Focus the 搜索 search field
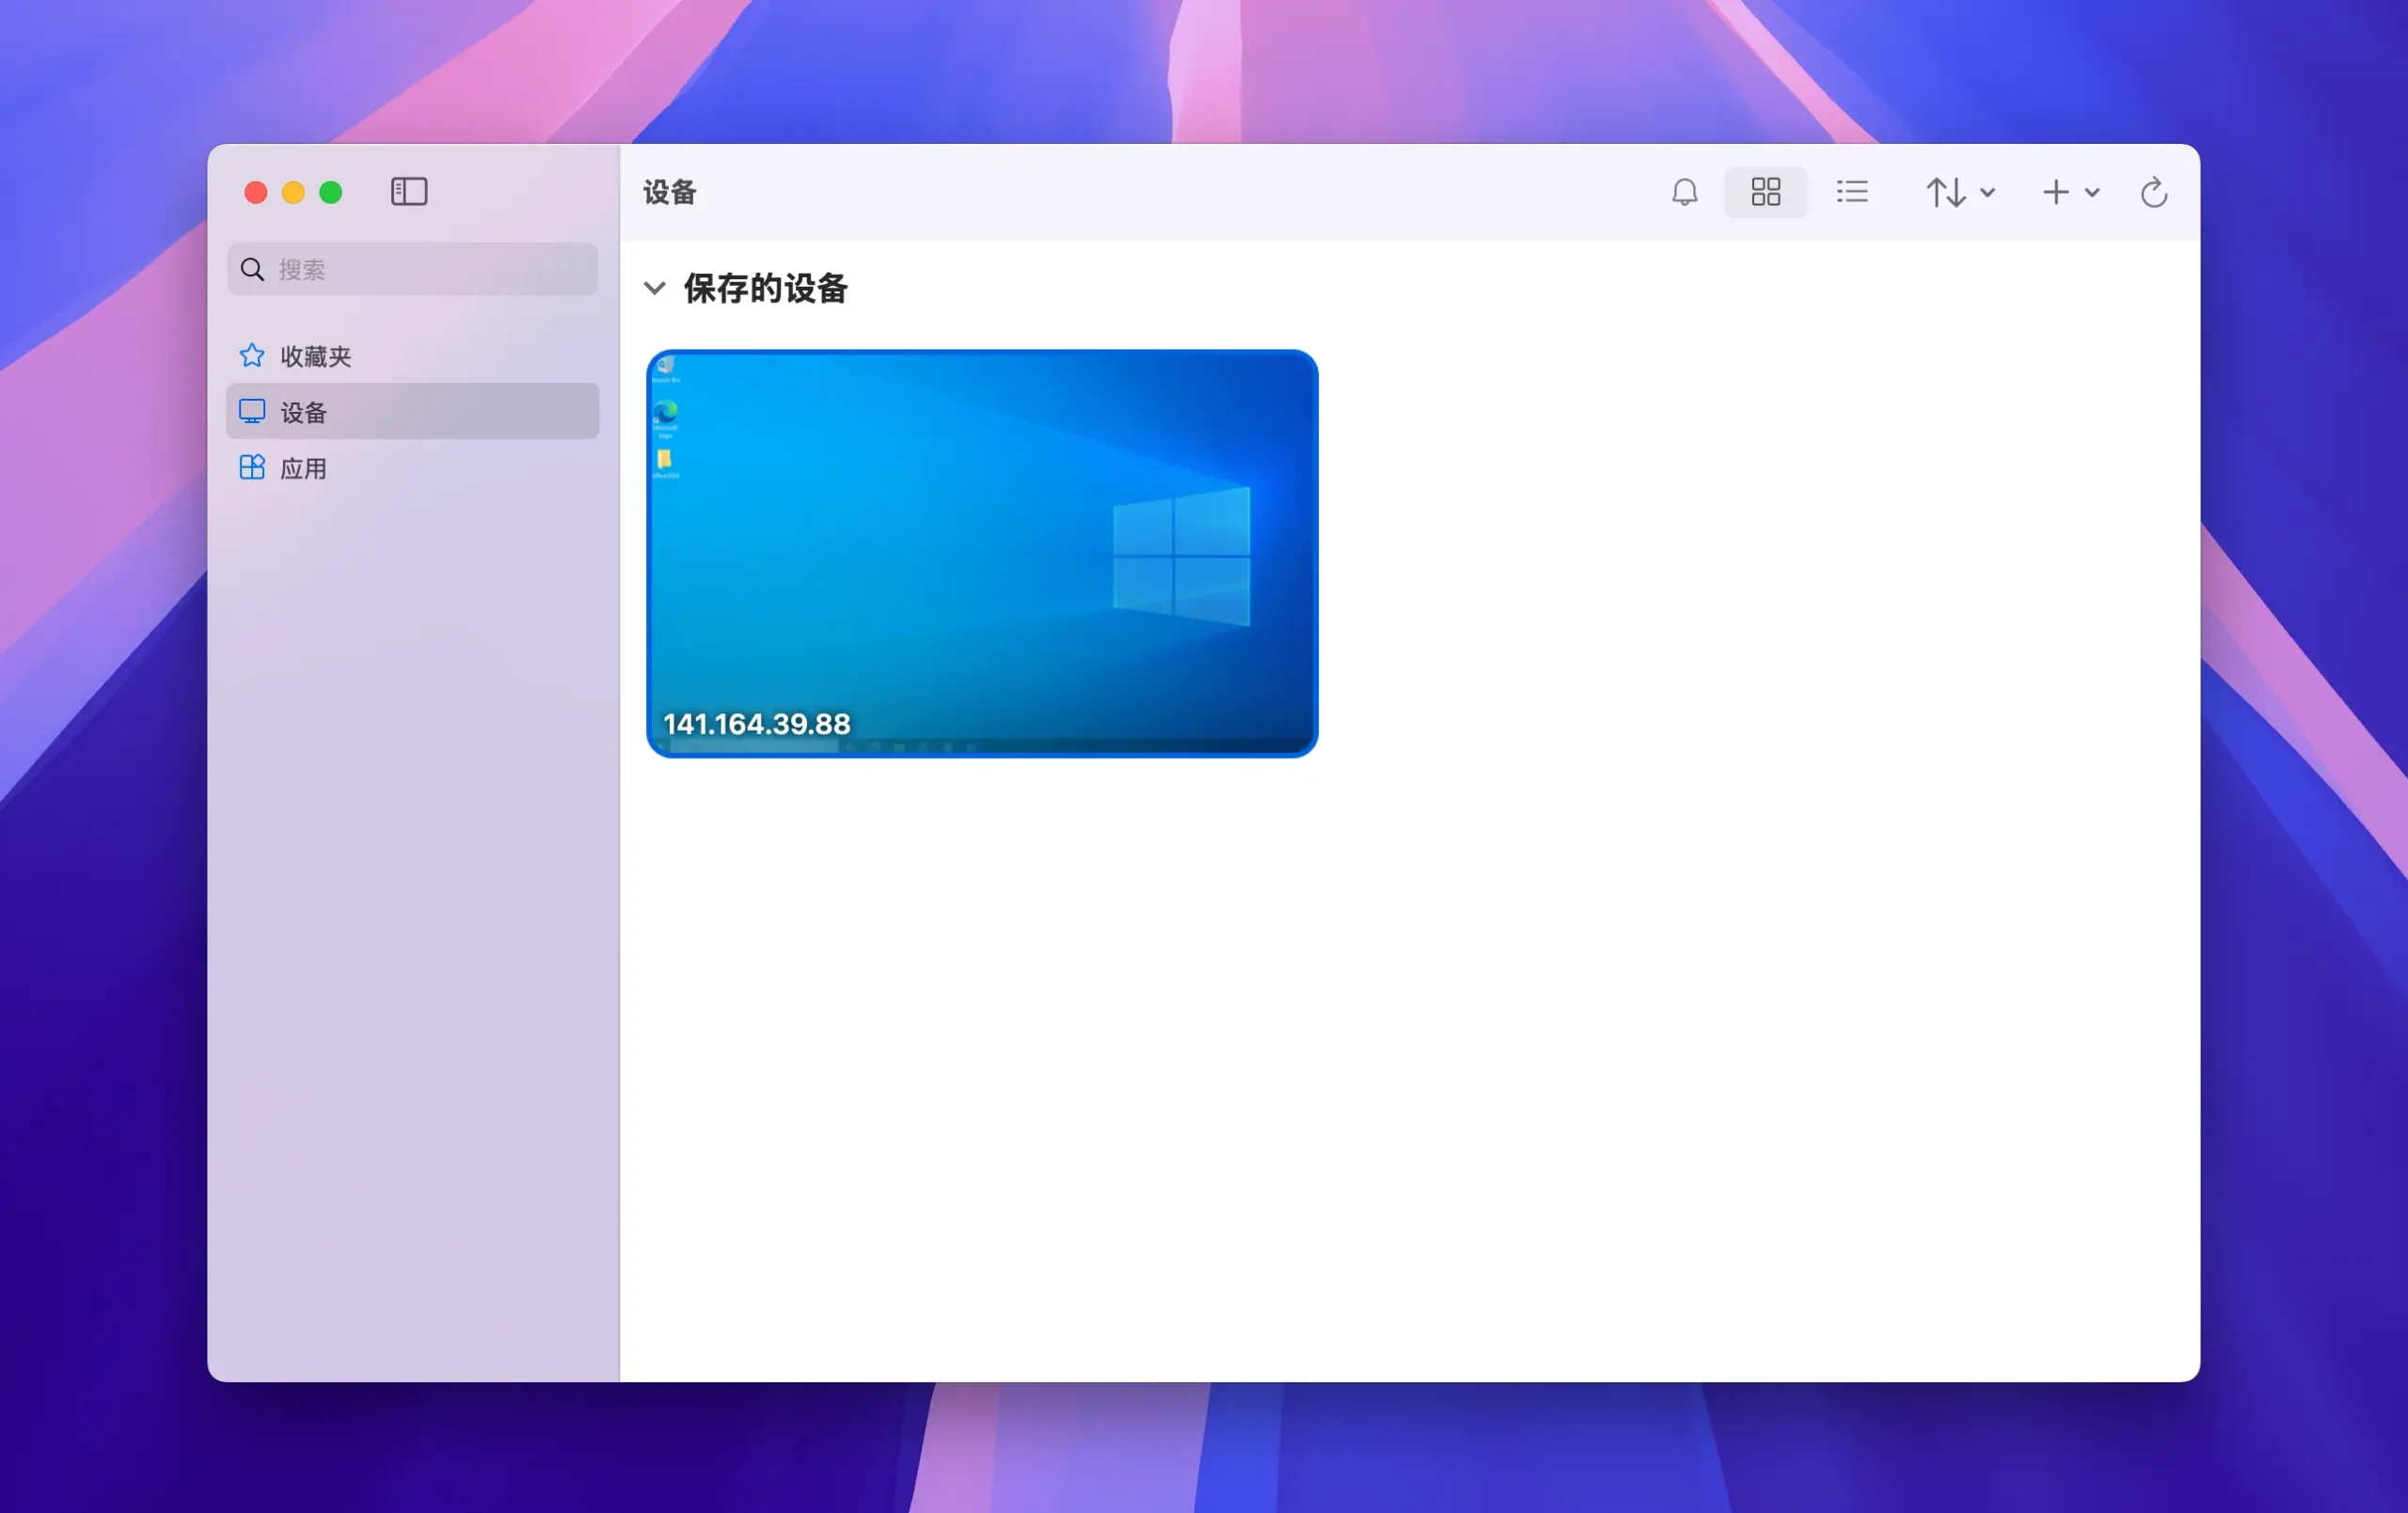The height and width of the screenshot is (1513, 2408). [x=412, y=269]
